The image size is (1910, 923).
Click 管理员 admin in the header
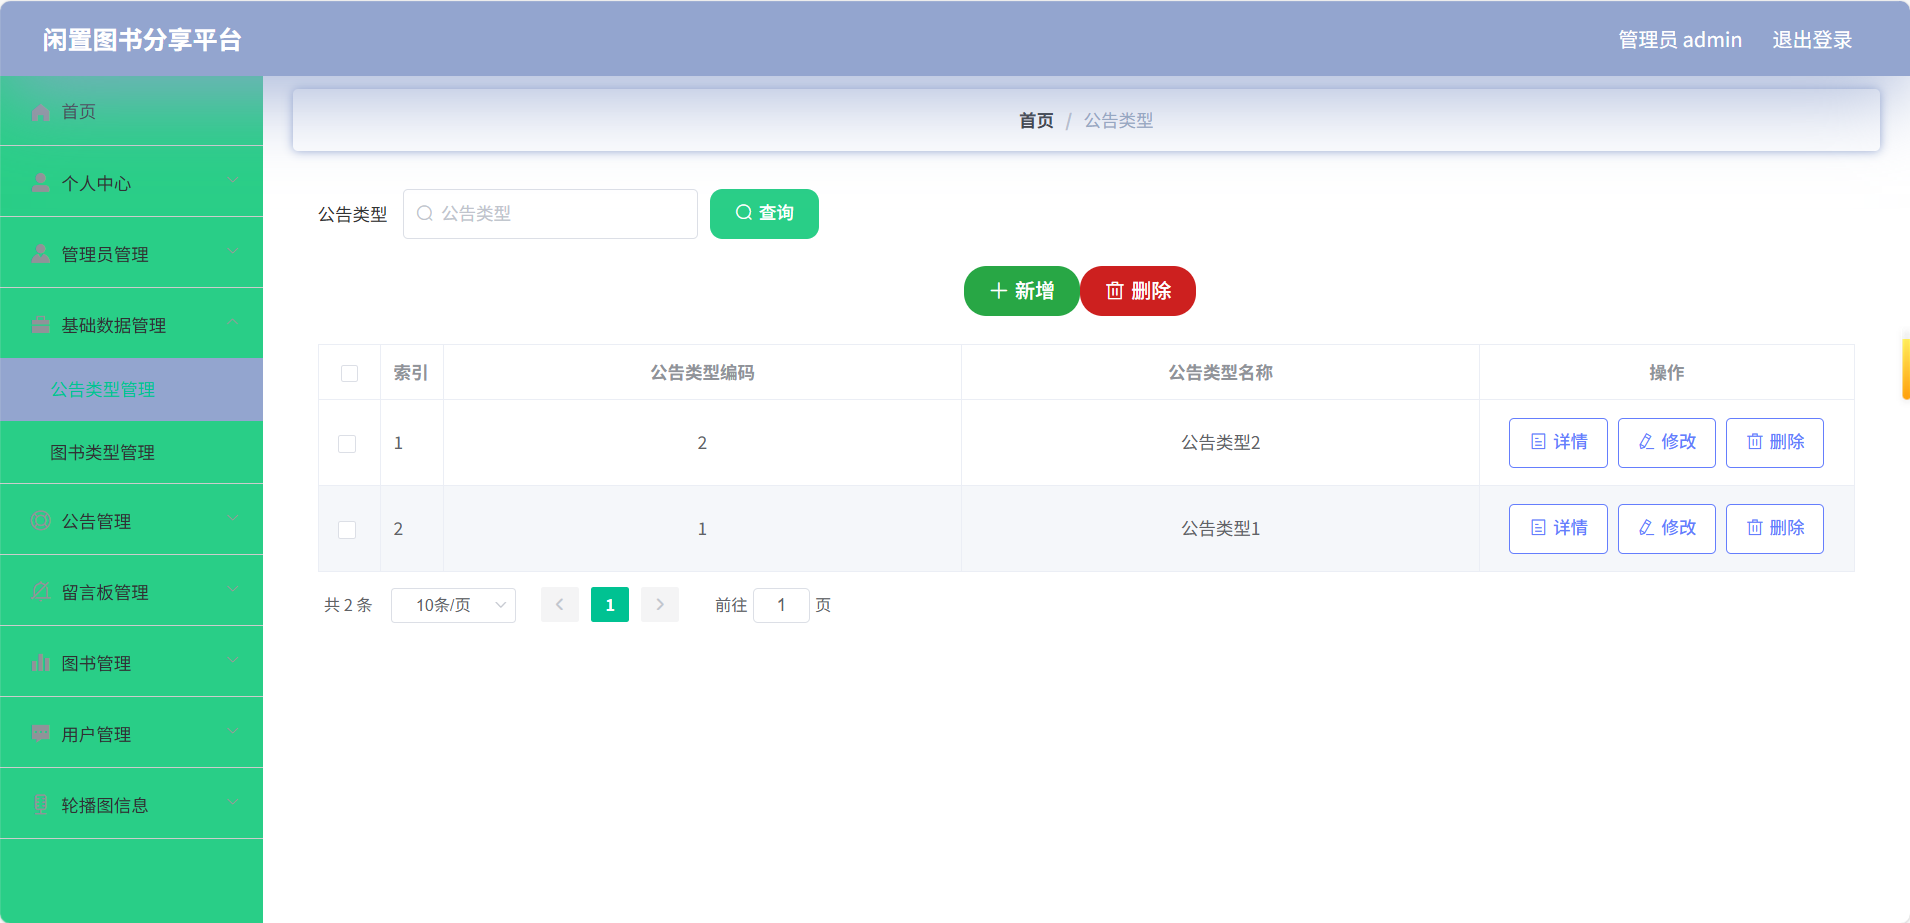(x=1680, y=40)
